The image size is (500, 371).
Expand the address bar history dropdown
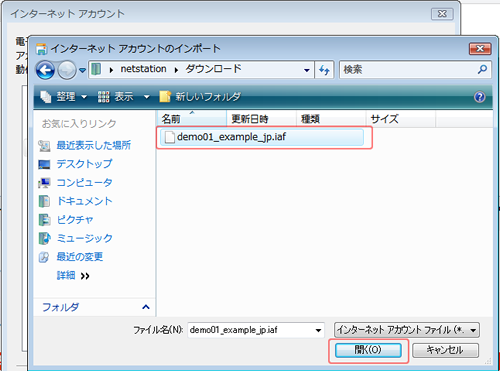coord(307,70)
